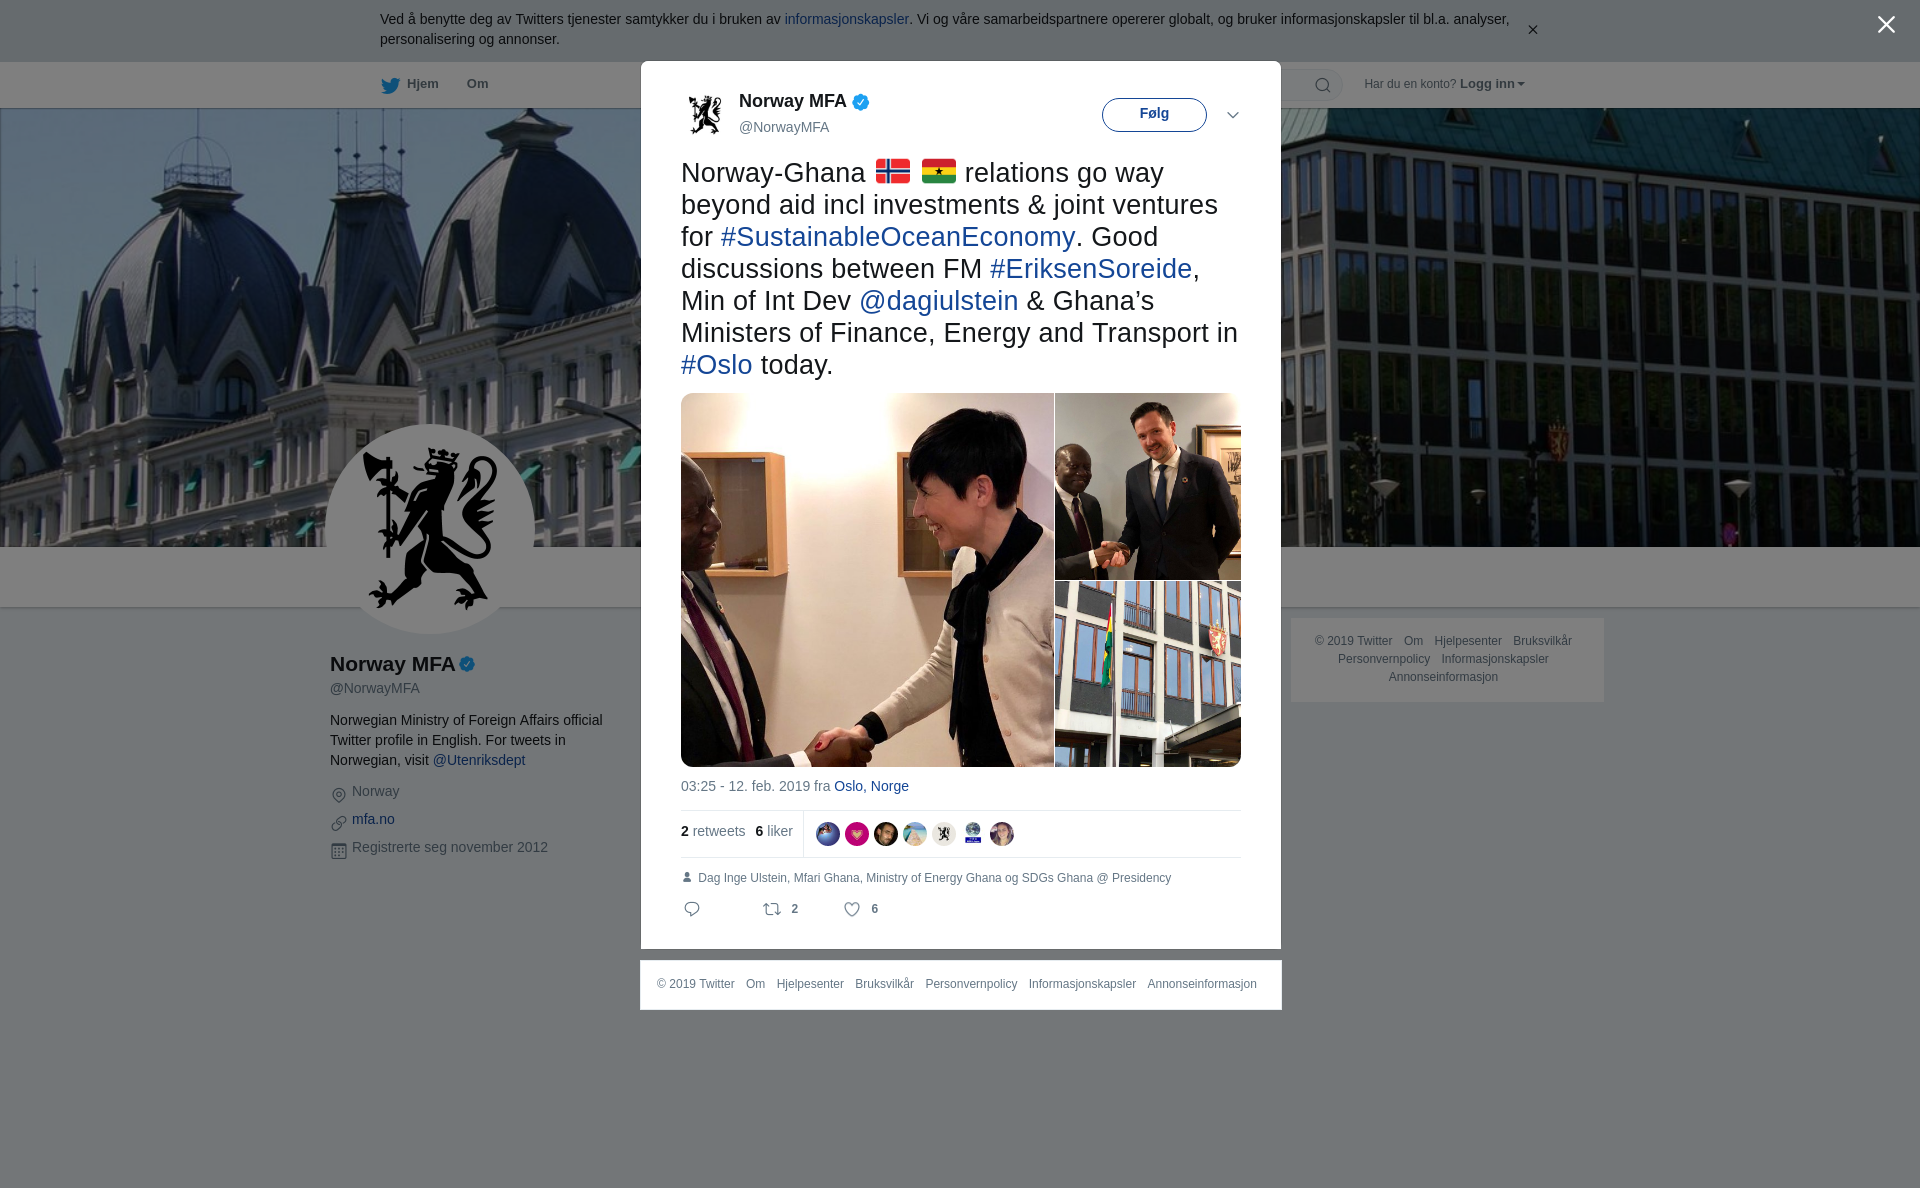Click first liker avatar in row
The height and width of the screenshot is (1188, 1920).
pyautogui.click(x=828, y=834)
